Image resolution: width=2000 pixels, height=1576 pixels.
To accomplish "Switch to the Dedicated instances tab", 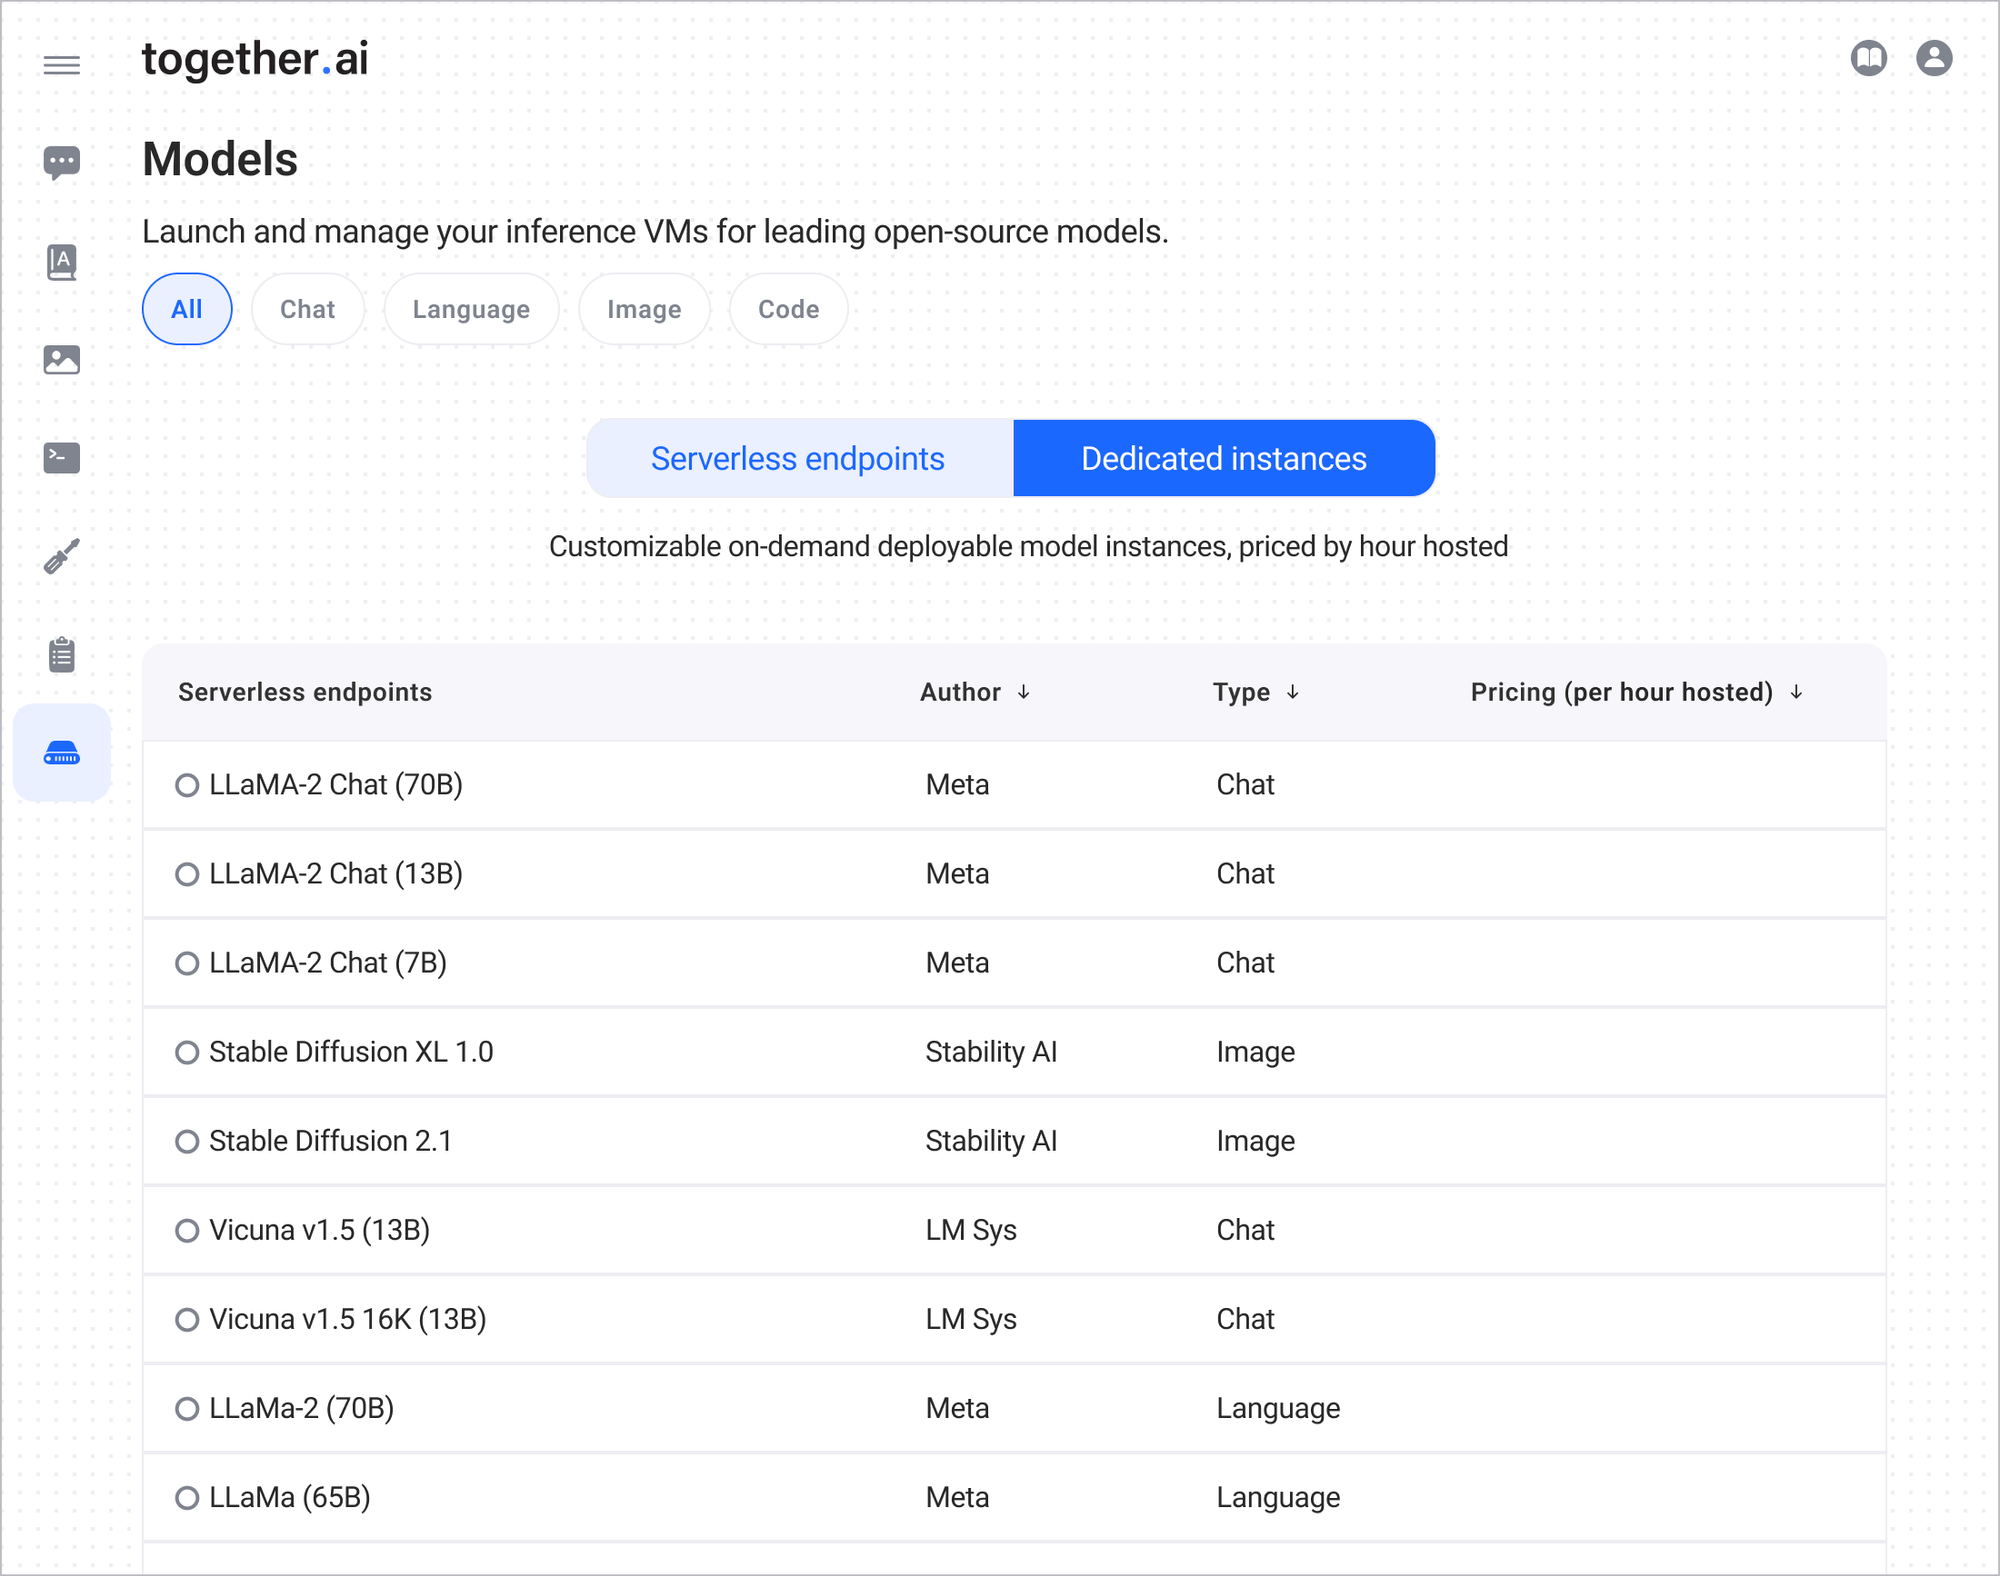I will click(x=1223, y=458).
